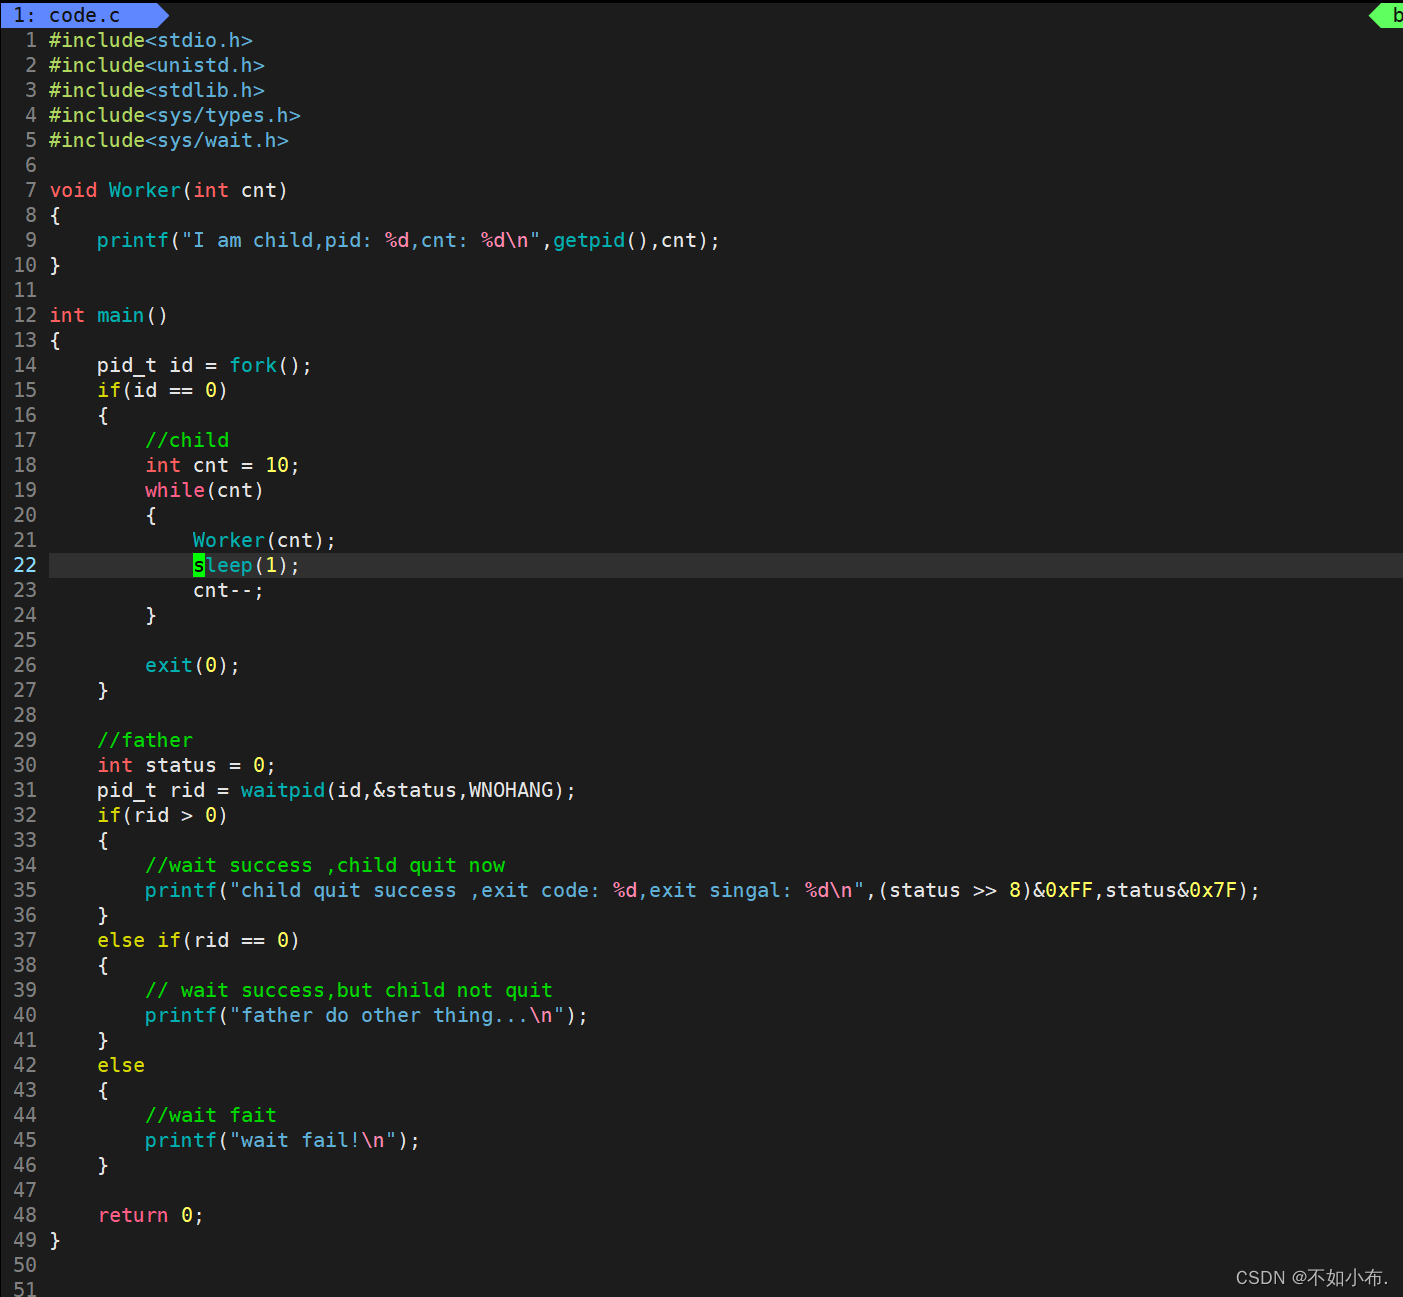This screenshot has height=1297, width=1403.
Task: Click 'int status = 0;' line
Action: [x=186, y=765]
